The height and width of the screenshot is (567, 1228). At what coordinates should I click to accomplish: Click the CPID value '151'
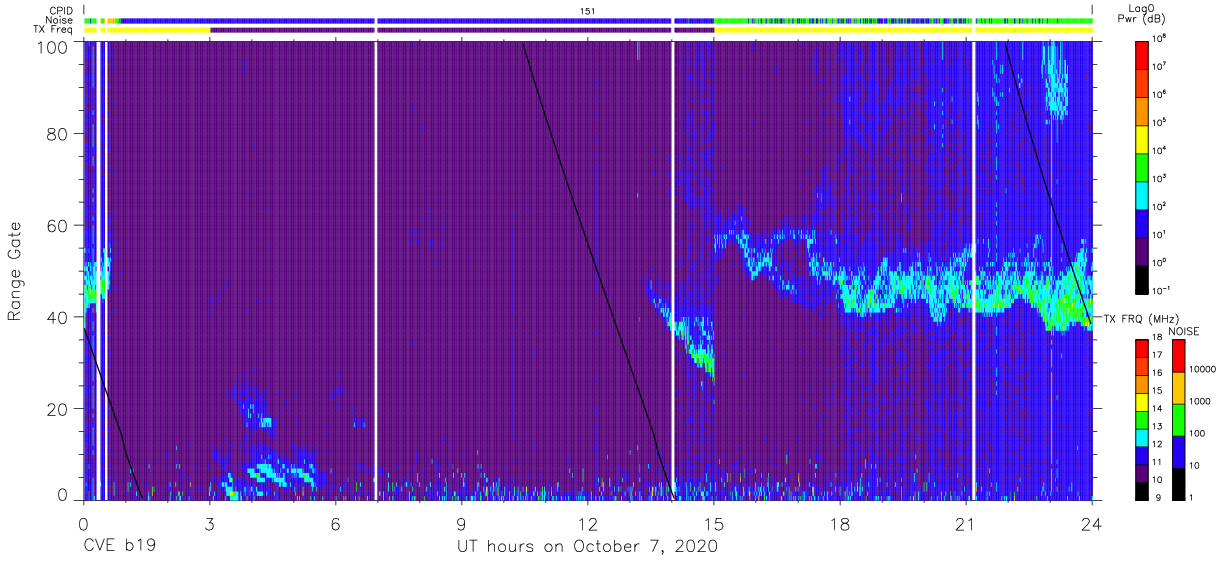pyautogui.click(x=588, y=10)
